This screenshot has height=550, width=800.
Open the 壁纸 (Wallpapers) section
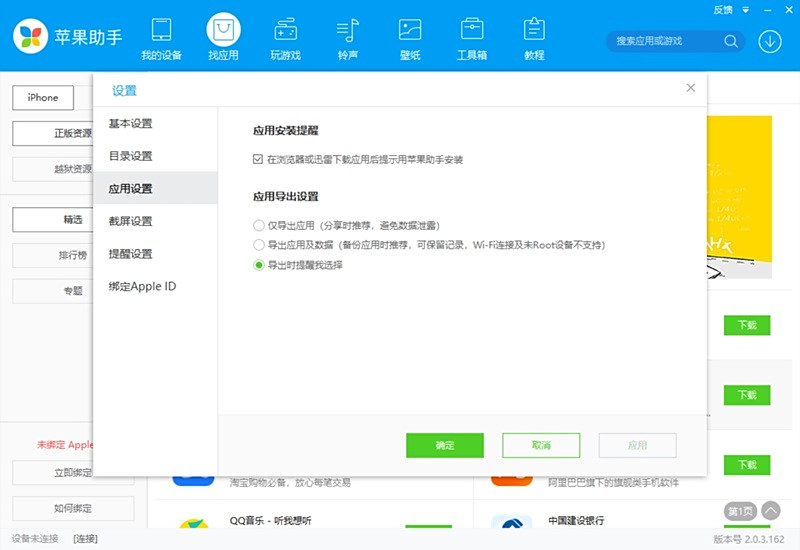[409, 37]
